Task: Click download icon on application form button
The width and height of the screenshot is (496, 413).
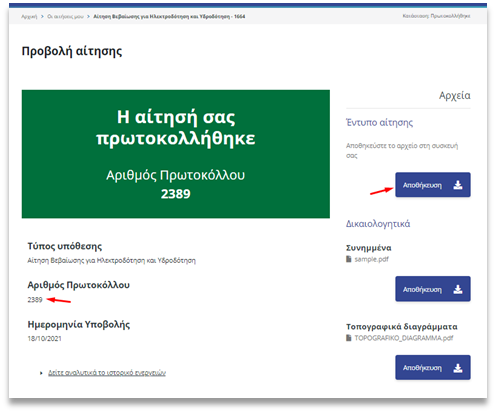Action: point(458,185)
